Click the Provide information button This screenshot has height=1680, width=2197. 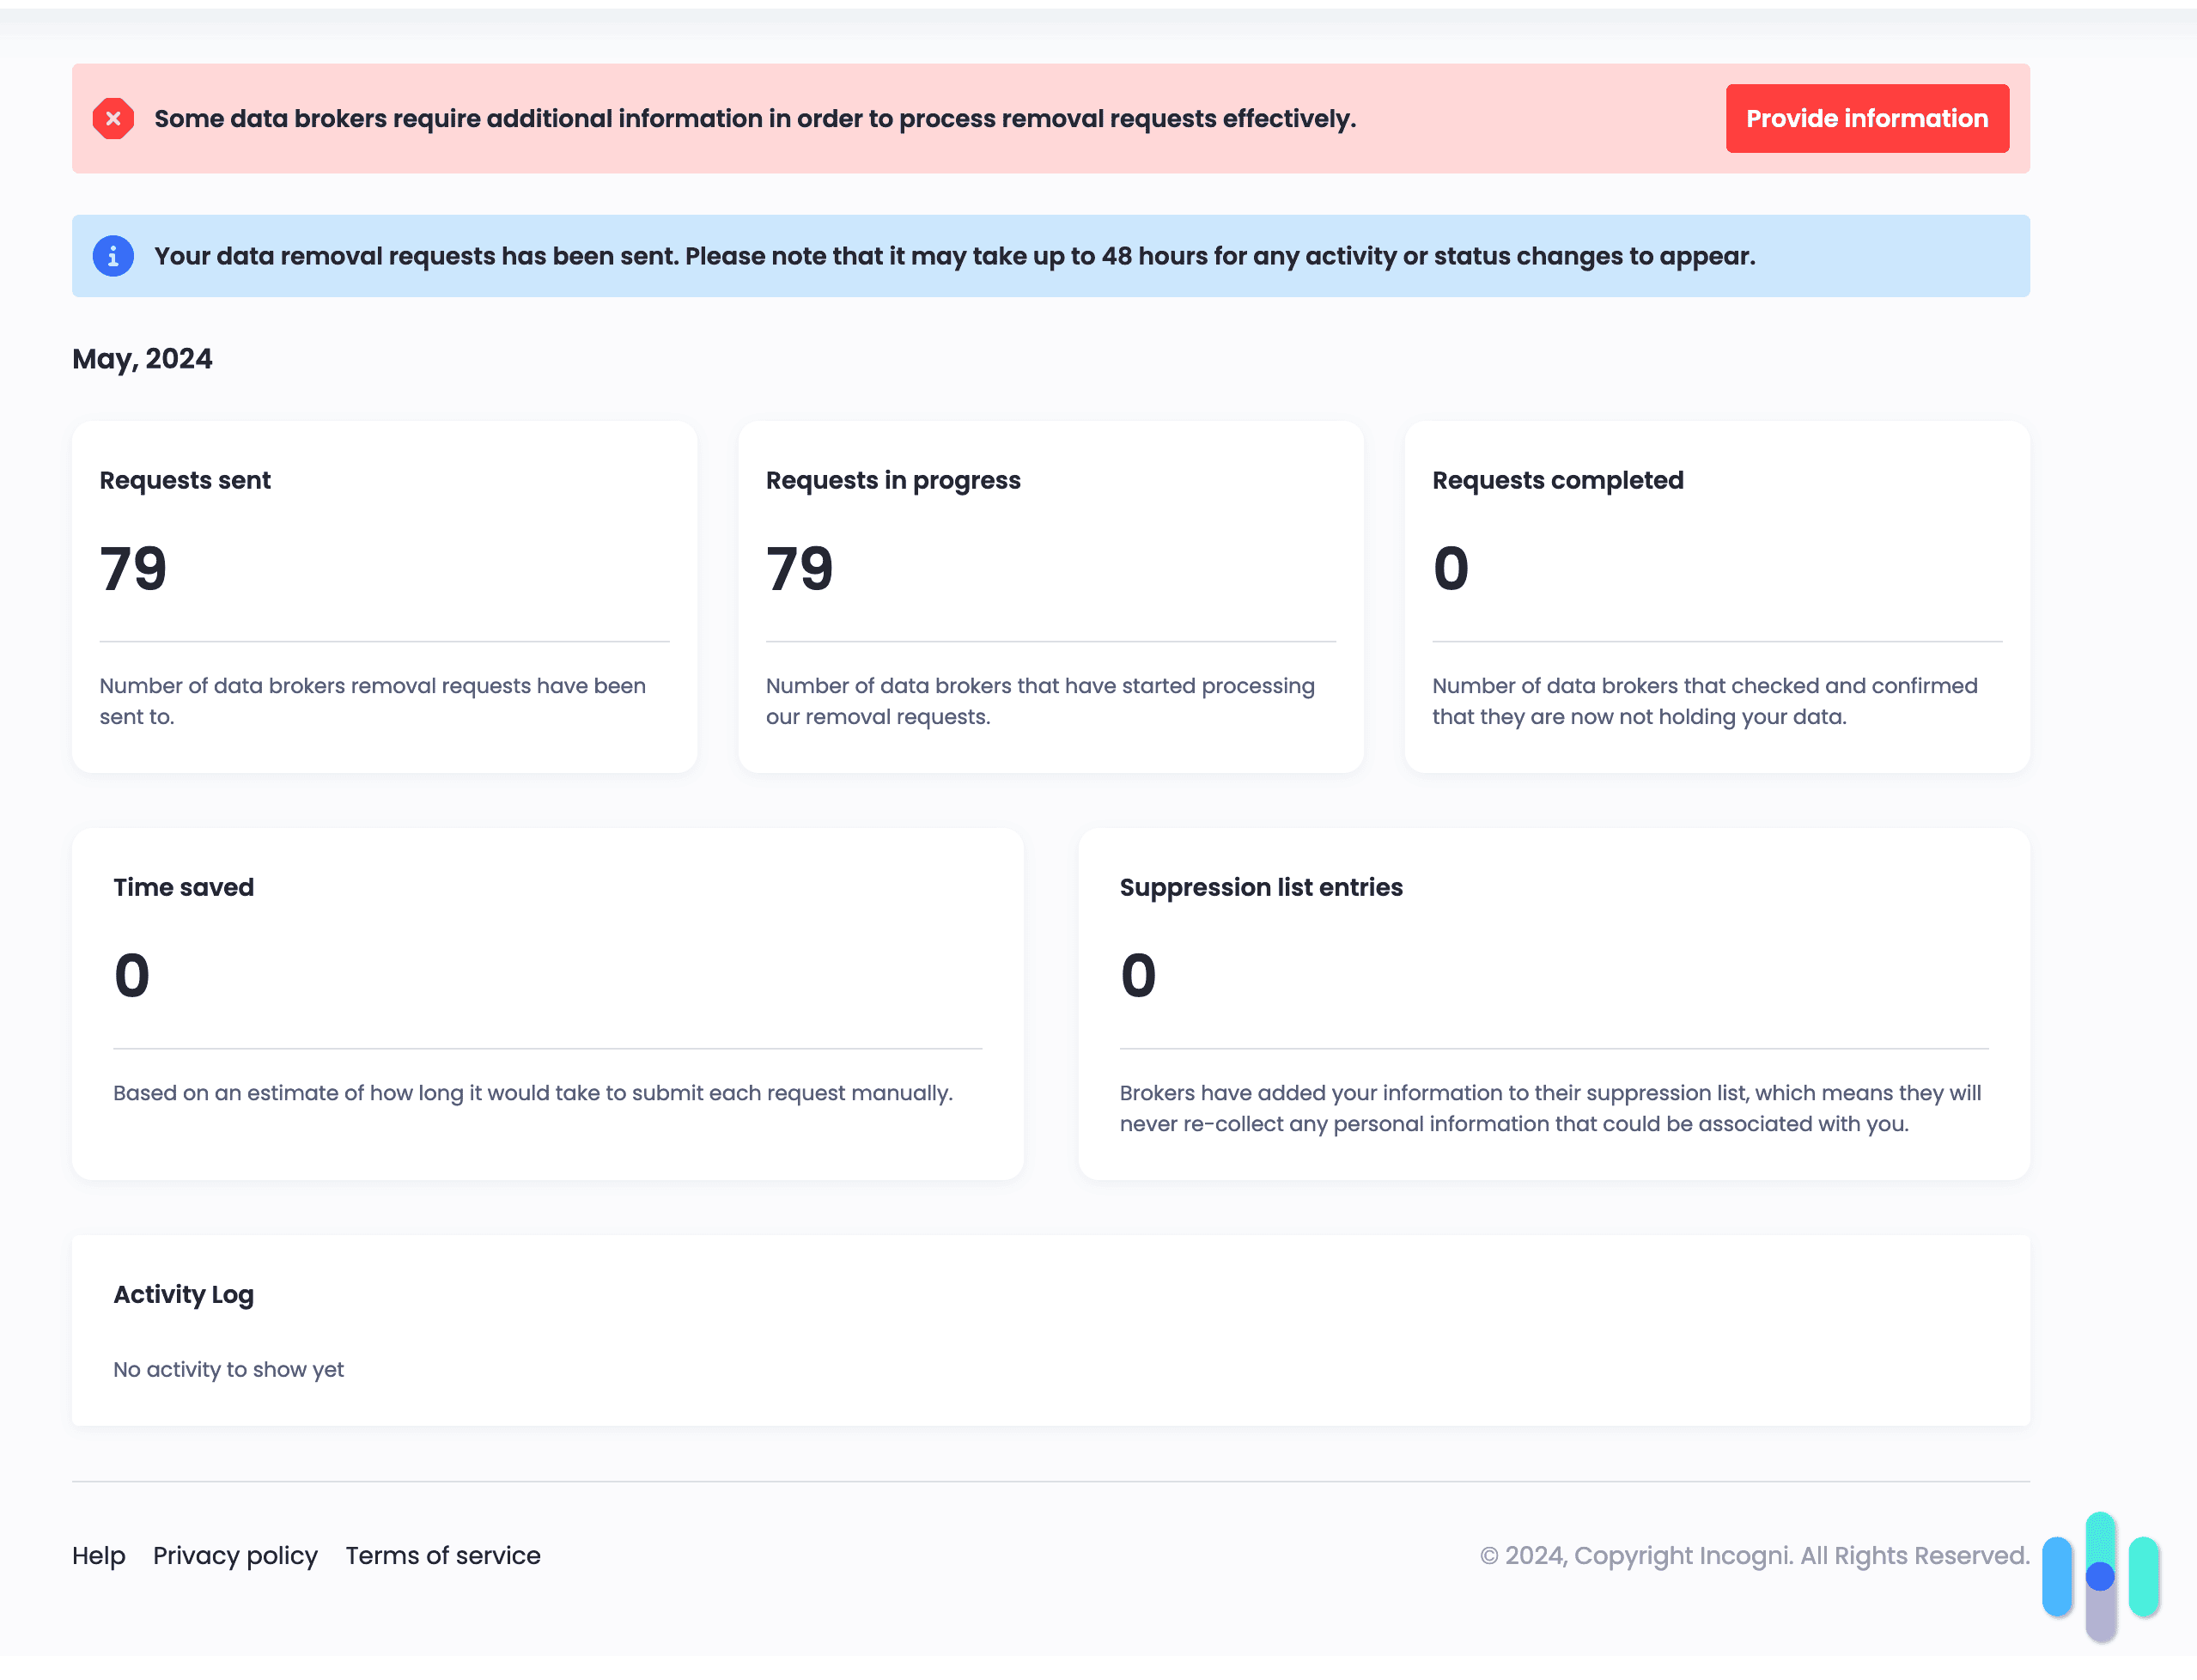[x=1866, y=118]
